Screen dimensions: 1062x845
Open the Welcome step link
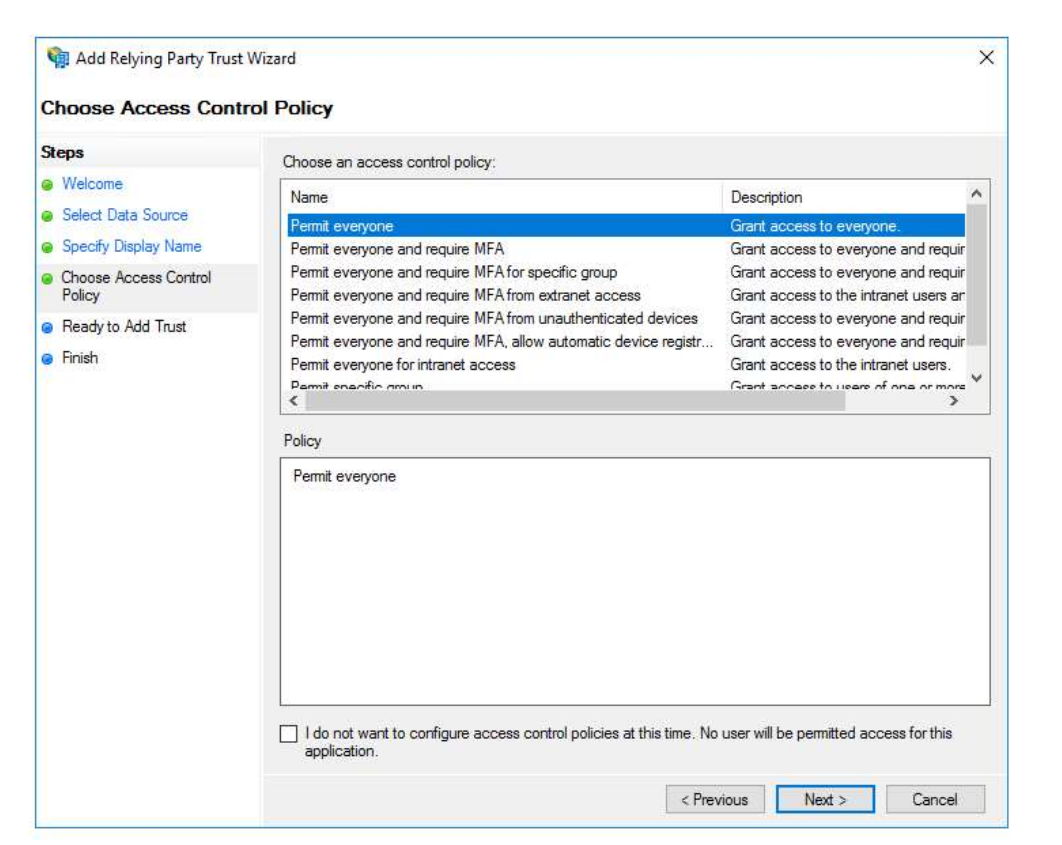tap(92, 184)
